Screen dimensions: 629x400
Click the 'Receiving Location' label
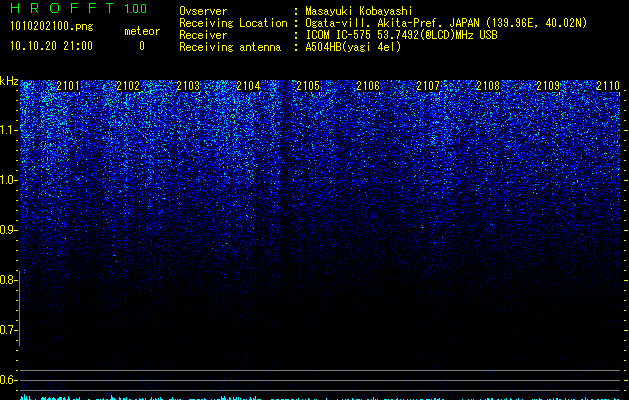(x=233, y=23)
